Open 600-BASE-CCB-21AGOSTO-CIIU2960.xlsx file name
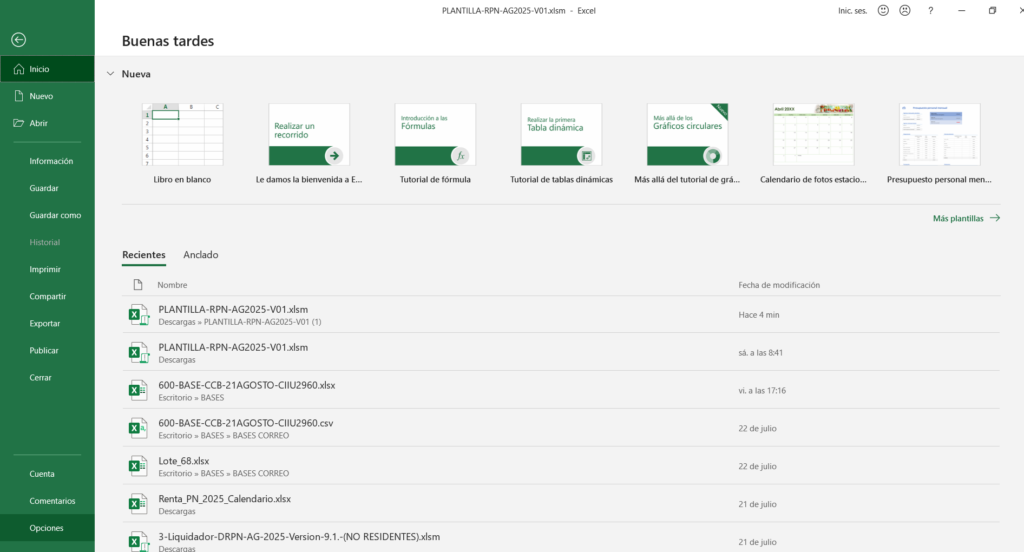Screen dimensions: 1024x552 coord(247,385)
